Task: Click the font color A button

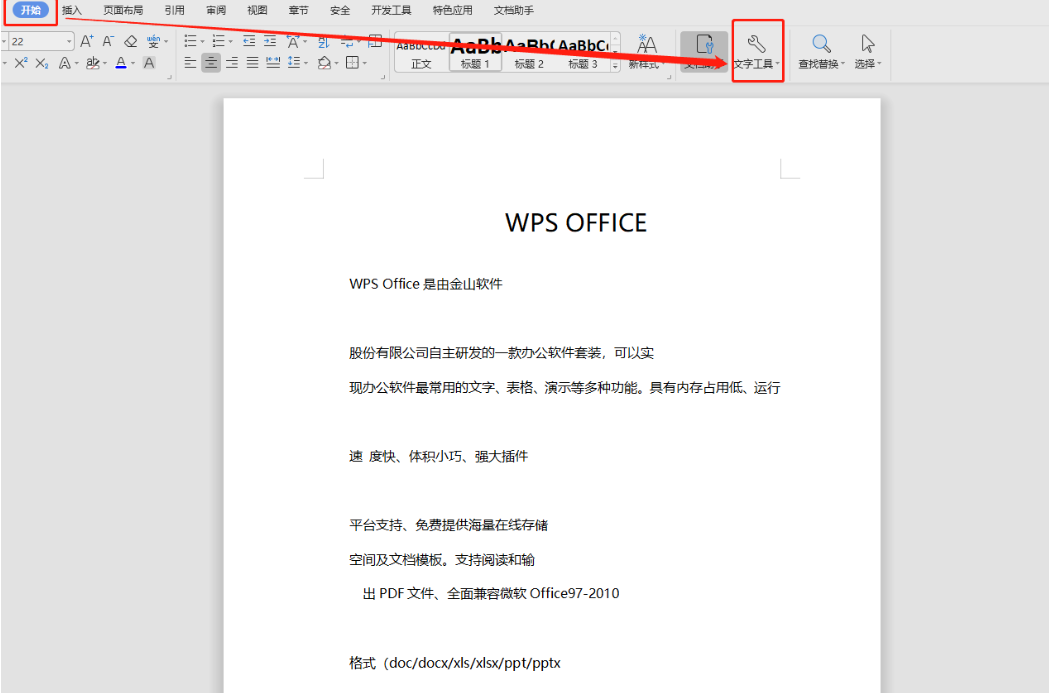Action: 120,63
